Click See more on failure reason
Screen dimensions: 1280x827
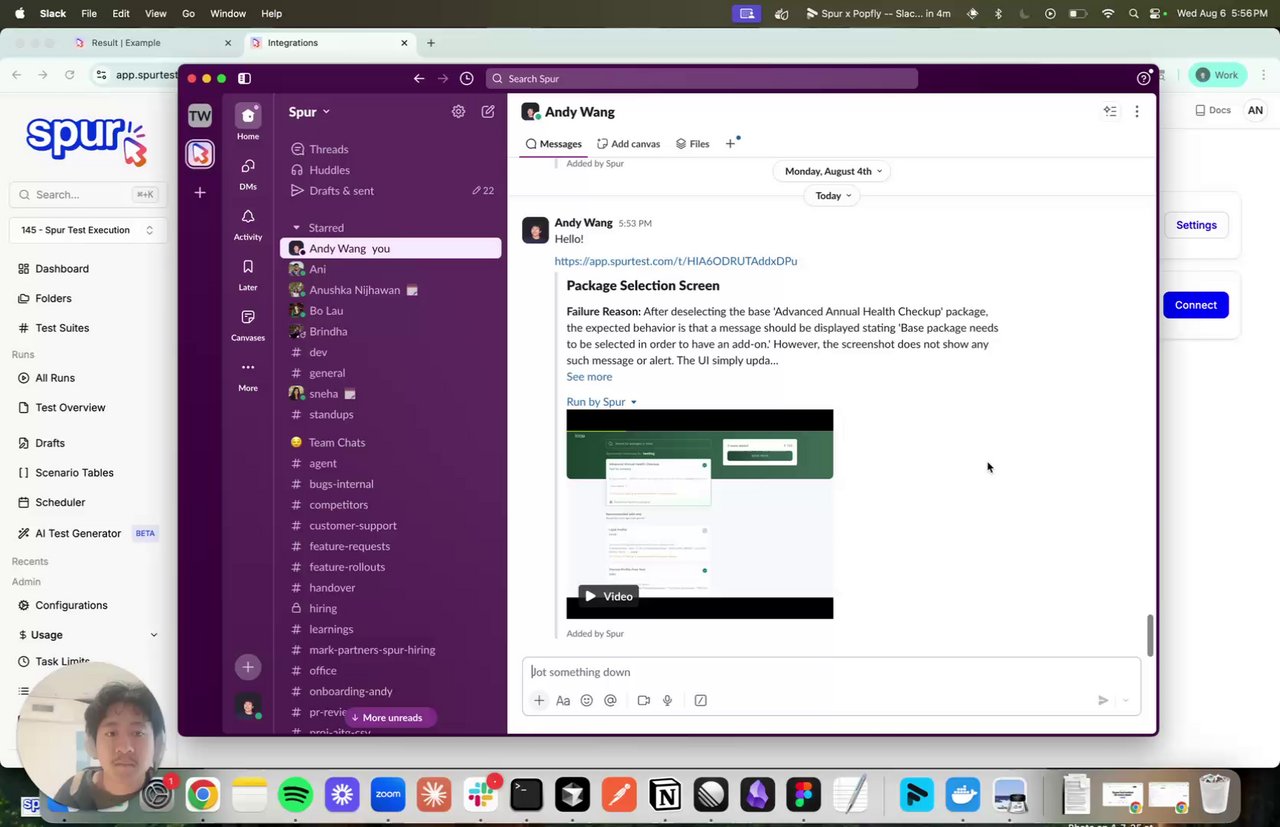click(x=589, y=377)
